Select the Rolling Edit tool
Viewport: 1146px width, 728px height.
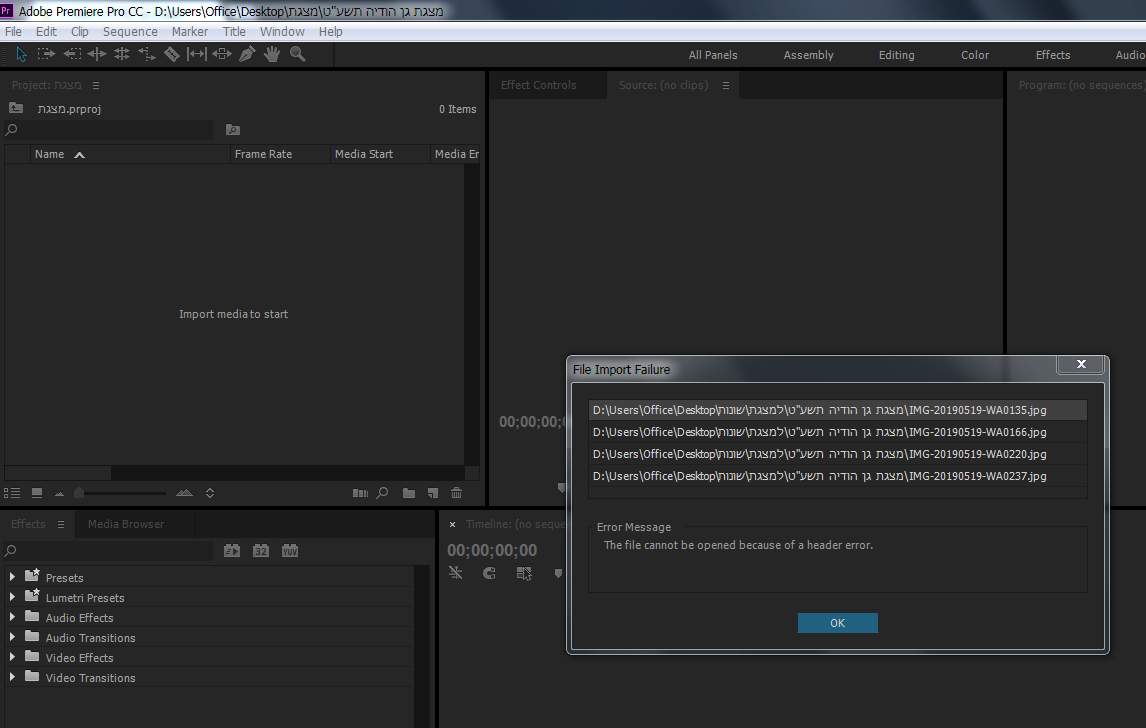122,54
